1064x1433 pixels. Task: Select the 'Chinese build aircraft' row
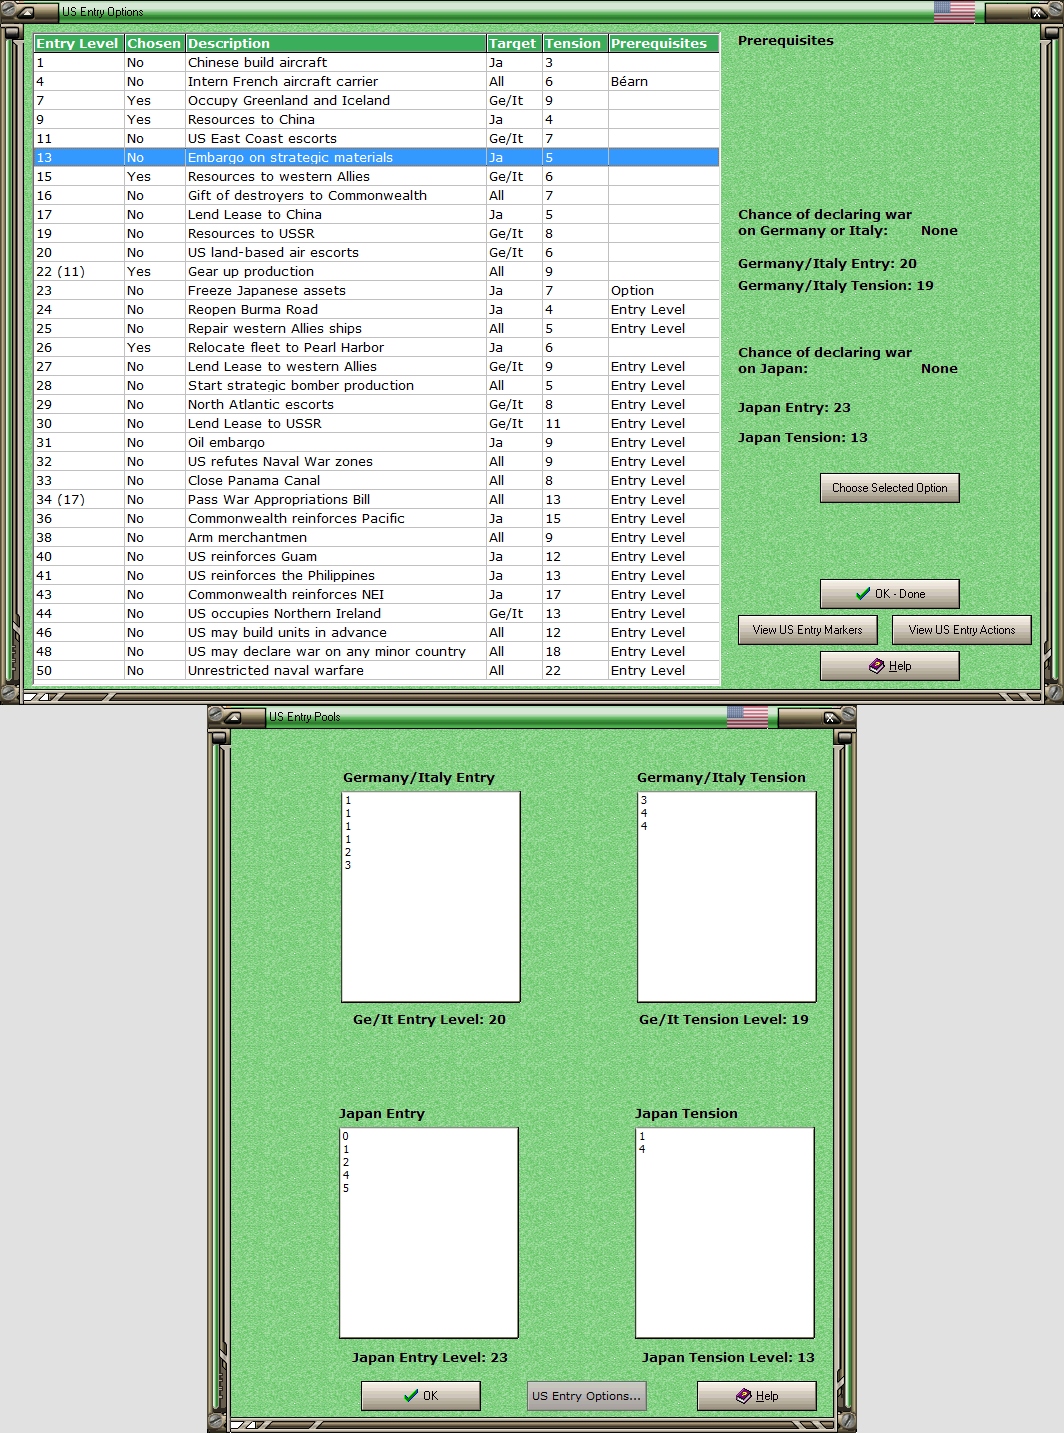(x=376, y=62)
